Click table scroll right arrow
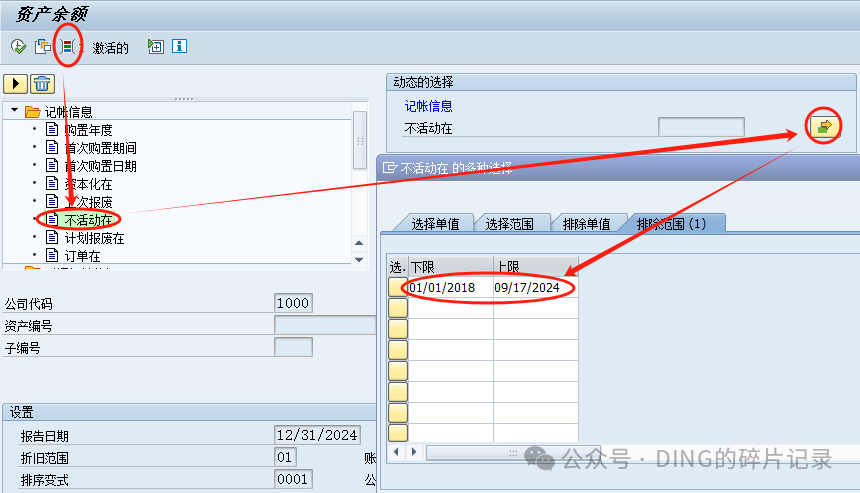 (414, 452)
